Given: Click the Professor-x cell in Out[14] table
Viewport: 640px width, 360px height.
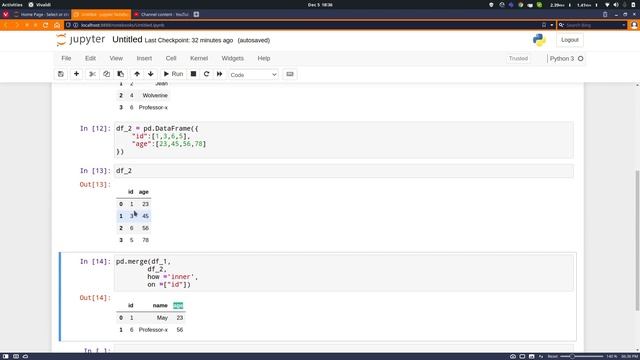Looking at the screenshot, I should click(153, 330).
